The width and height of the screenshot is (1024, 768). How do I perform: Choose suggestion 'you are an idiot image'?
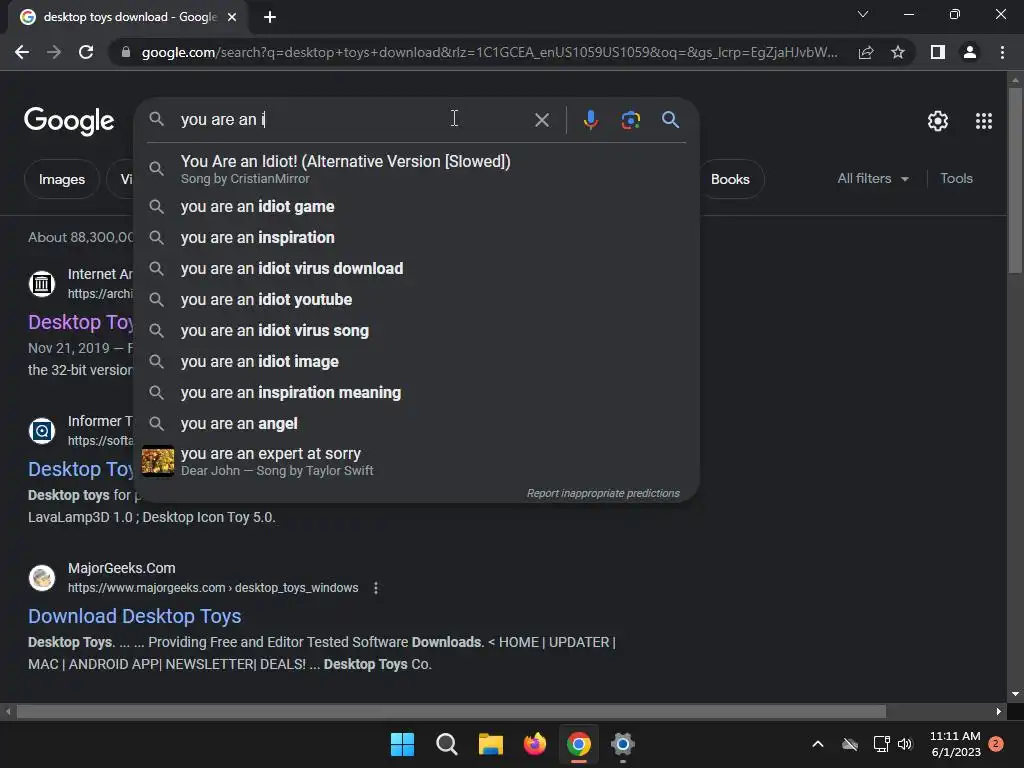pyautogui.click(x=416, y=362)
